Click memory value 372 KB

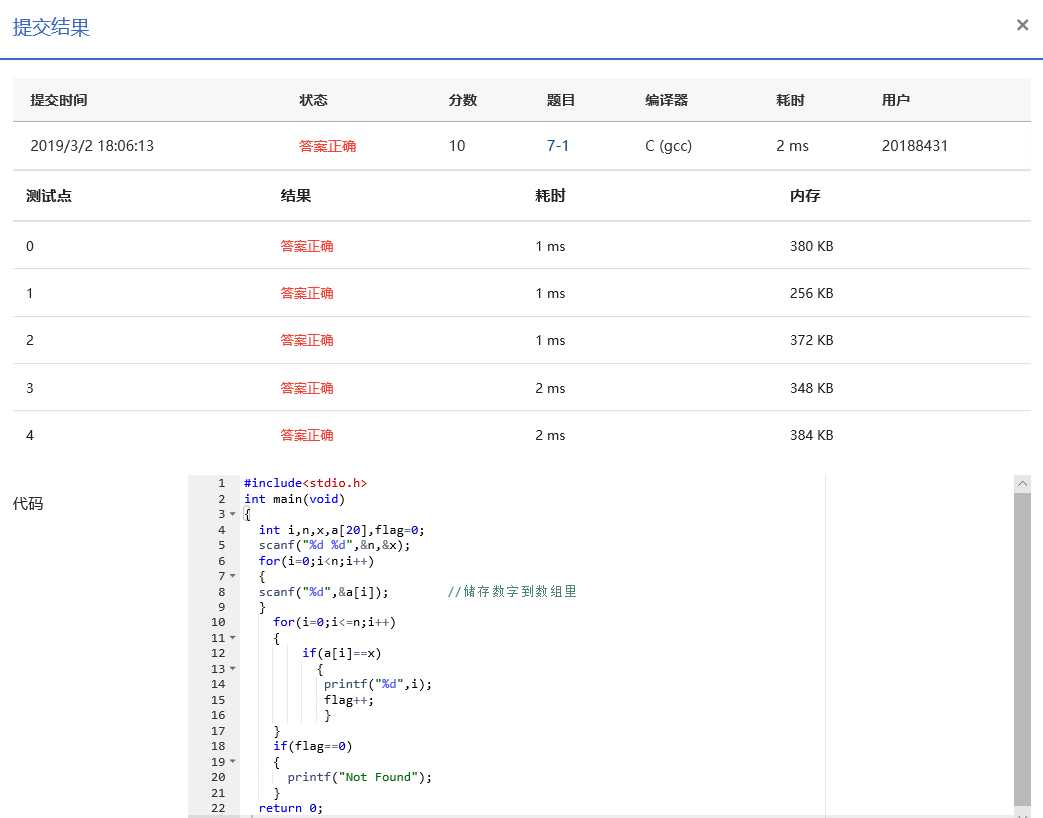[x=812, y=341]
